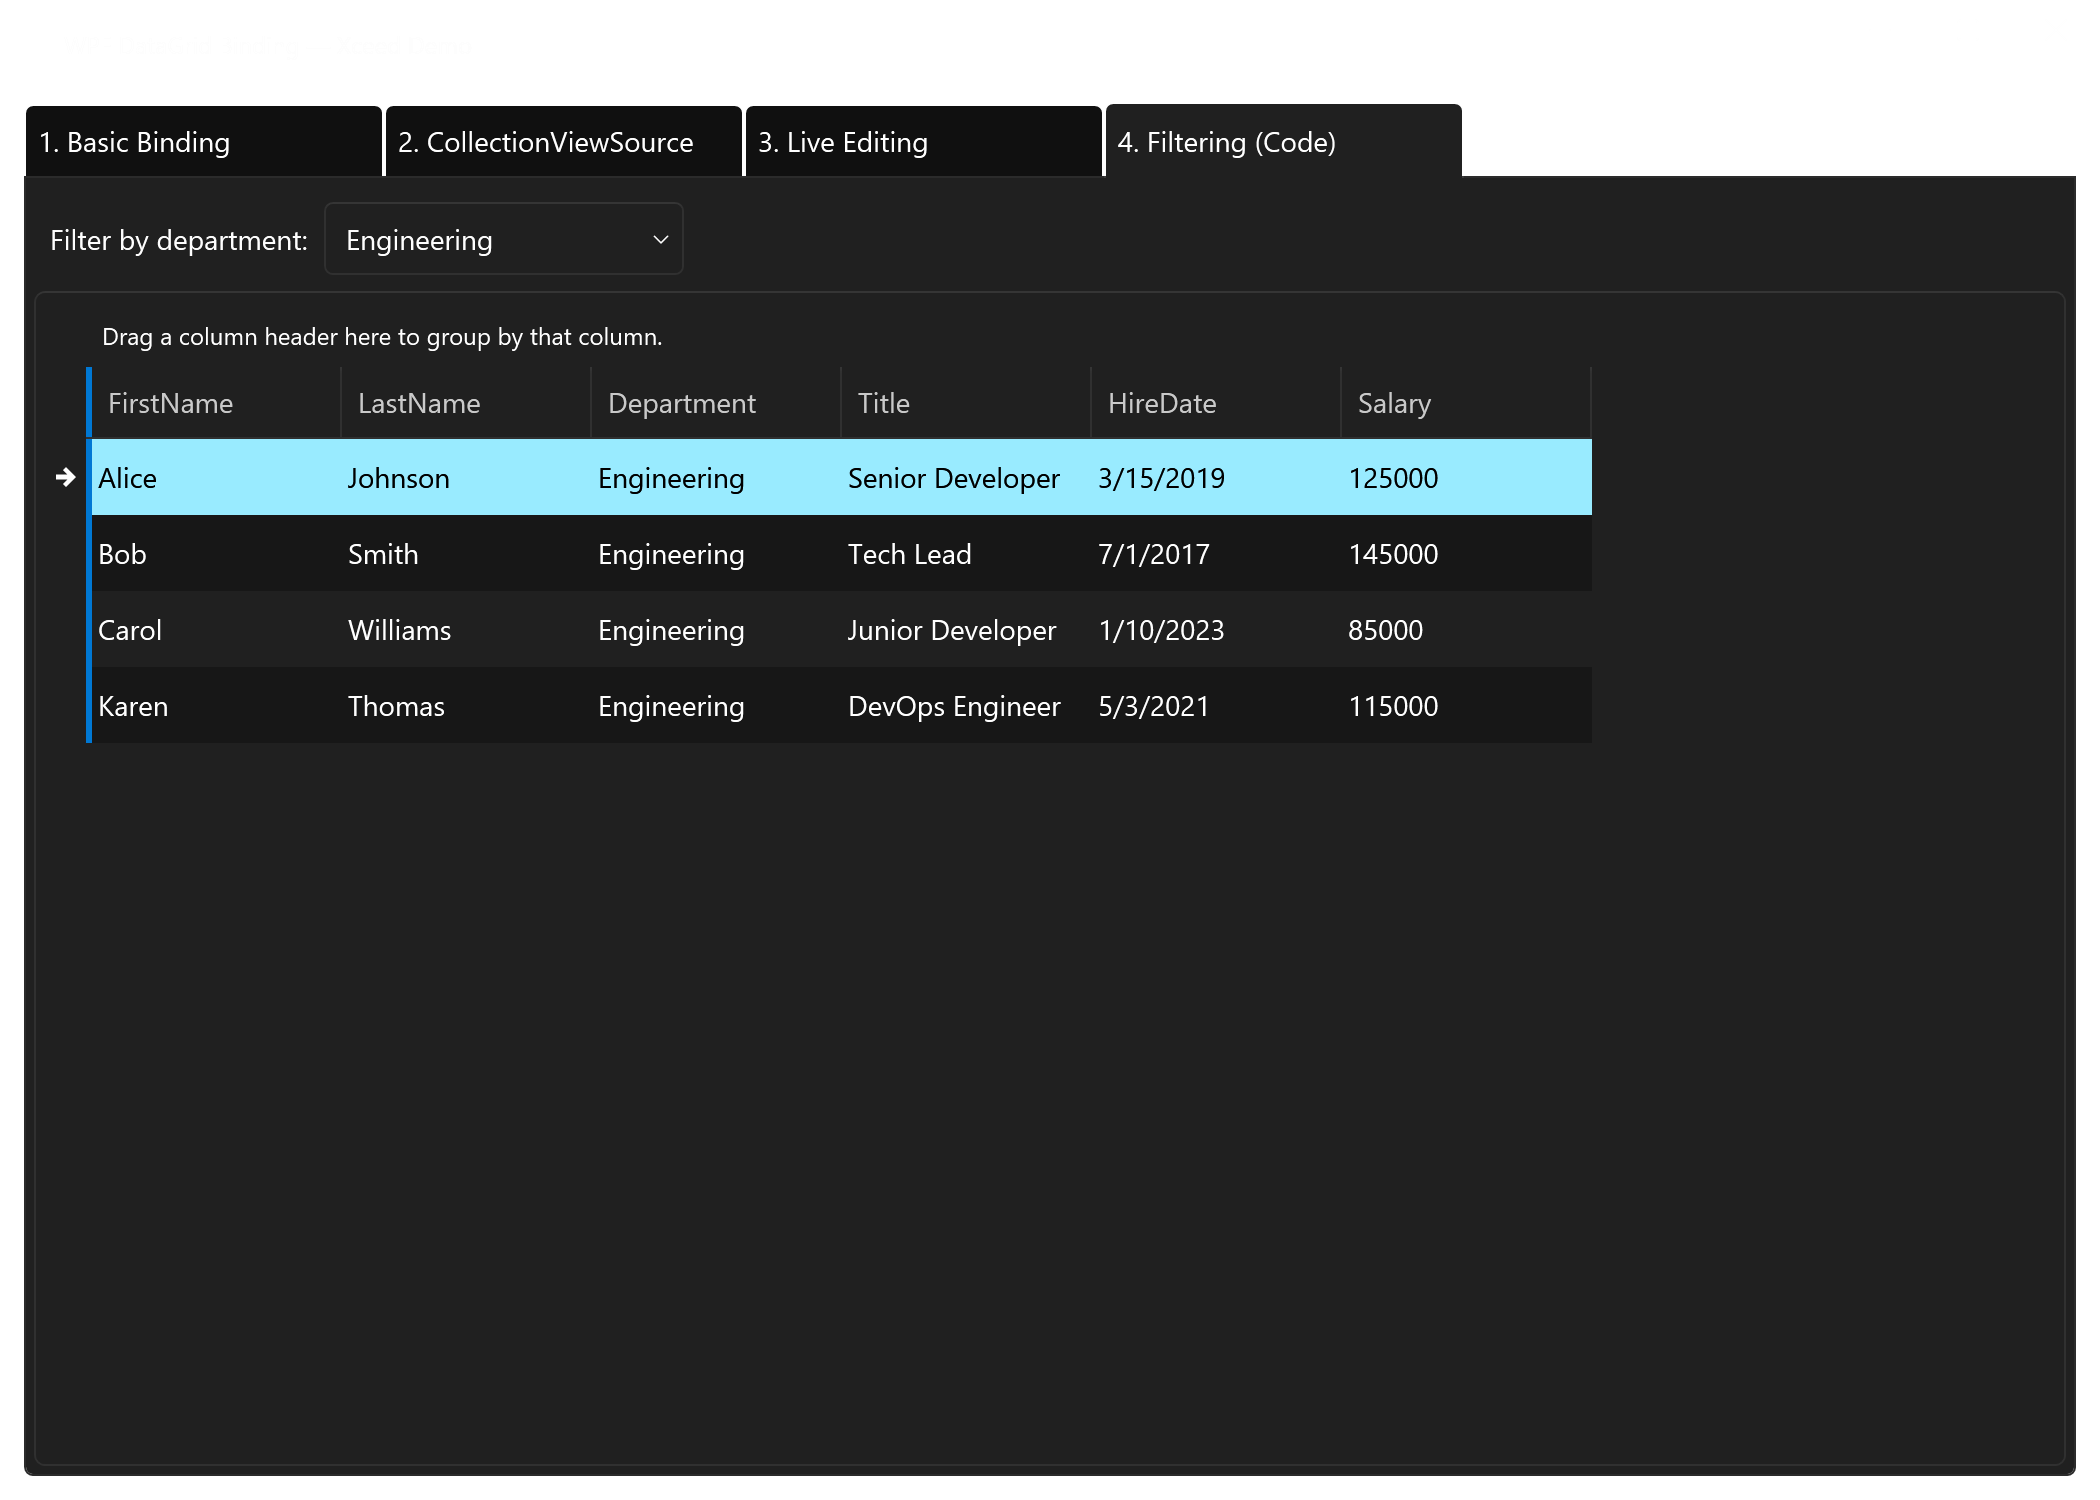Screen dimensions: 2100x1500
Task: Click the group-by drop area above the grid
Action: point(381,337)
